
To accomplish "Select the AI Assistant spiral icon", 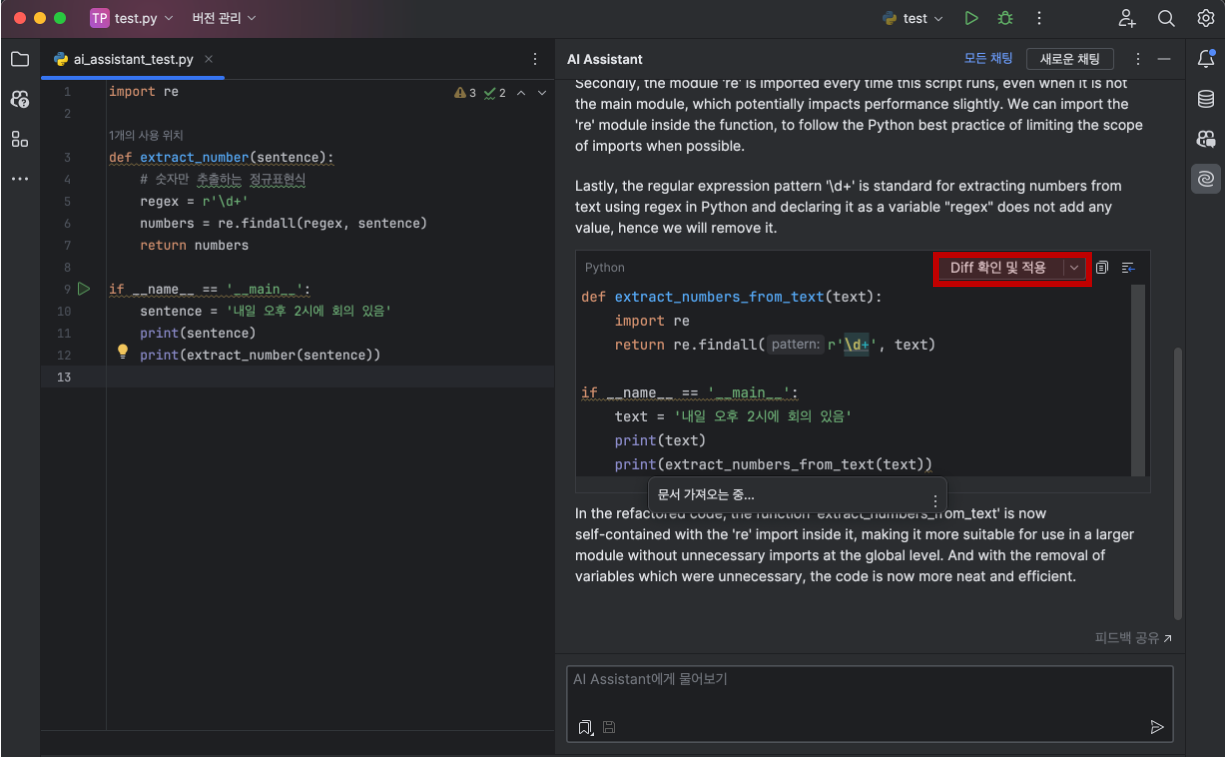I will (1206, 179).
